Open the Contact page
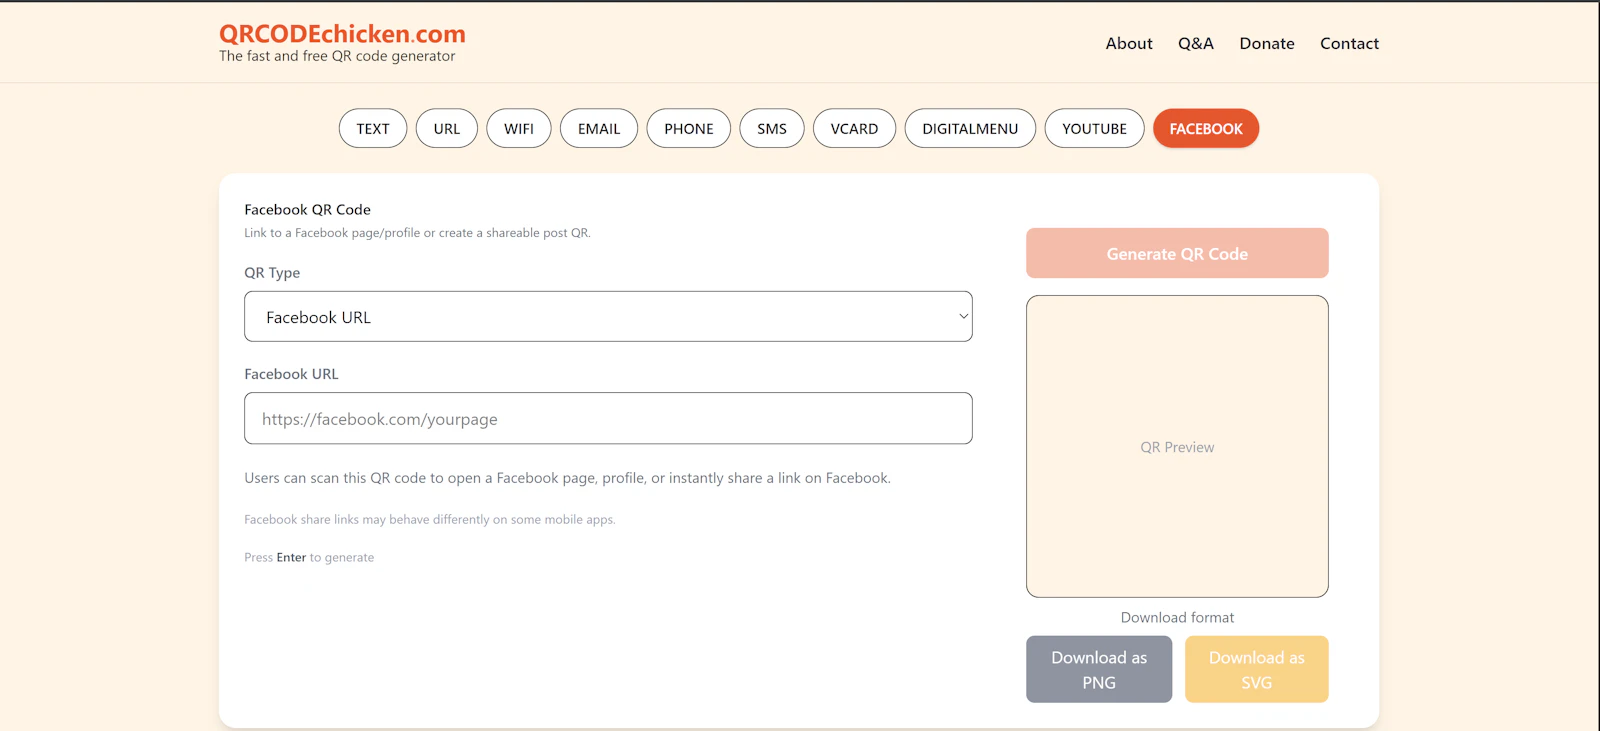The width and height of the screenshot is (1600, 731). pos(1349,43)
